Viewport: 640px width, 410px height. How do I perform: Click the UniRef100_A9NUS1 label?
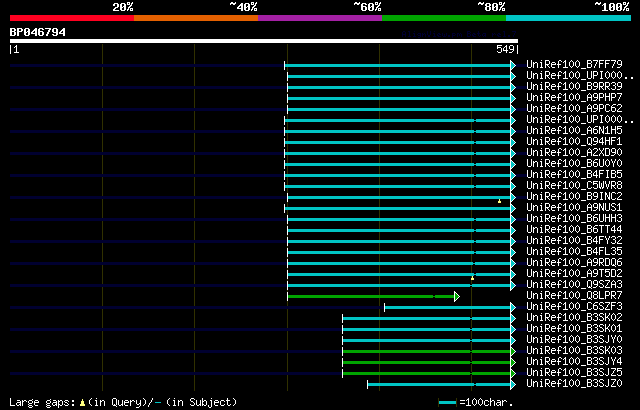click(x=574, y=208)
